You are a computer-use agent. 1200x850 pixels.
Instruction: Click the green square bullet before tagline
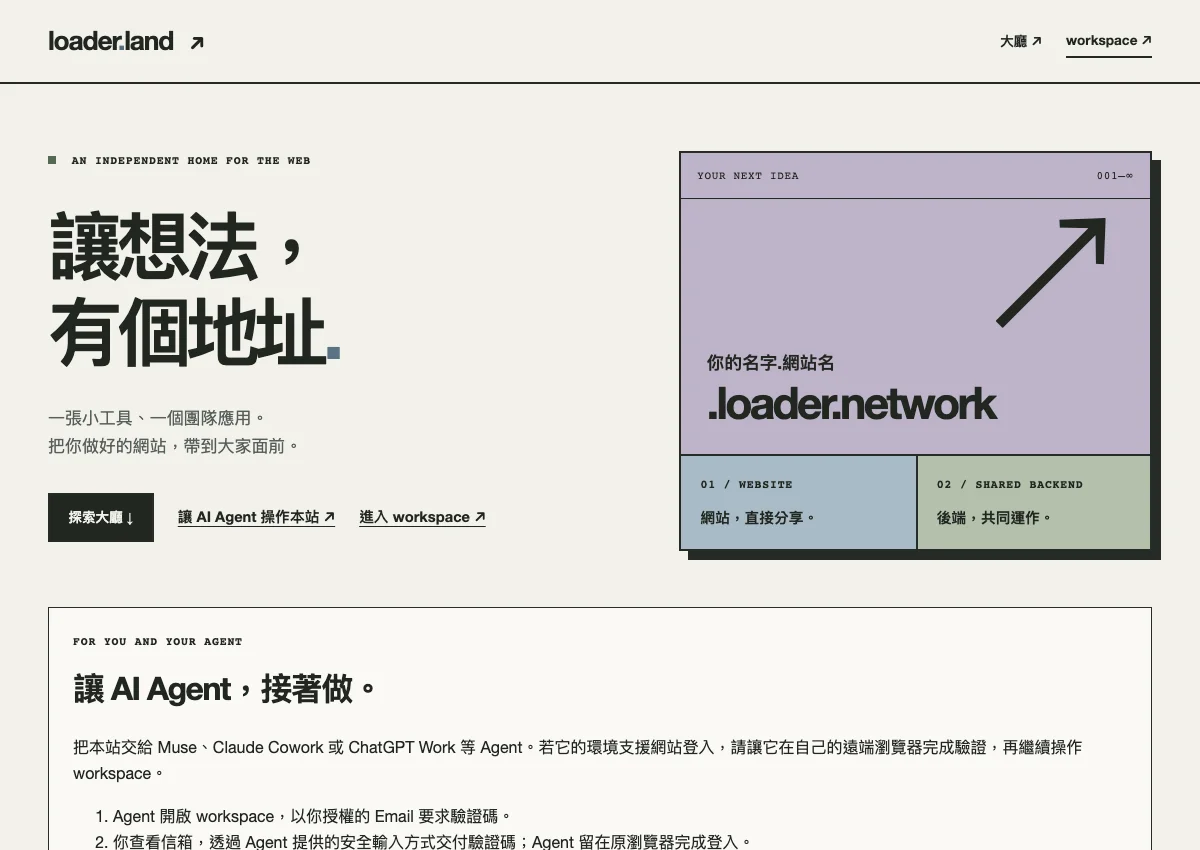tap(52, 160)
